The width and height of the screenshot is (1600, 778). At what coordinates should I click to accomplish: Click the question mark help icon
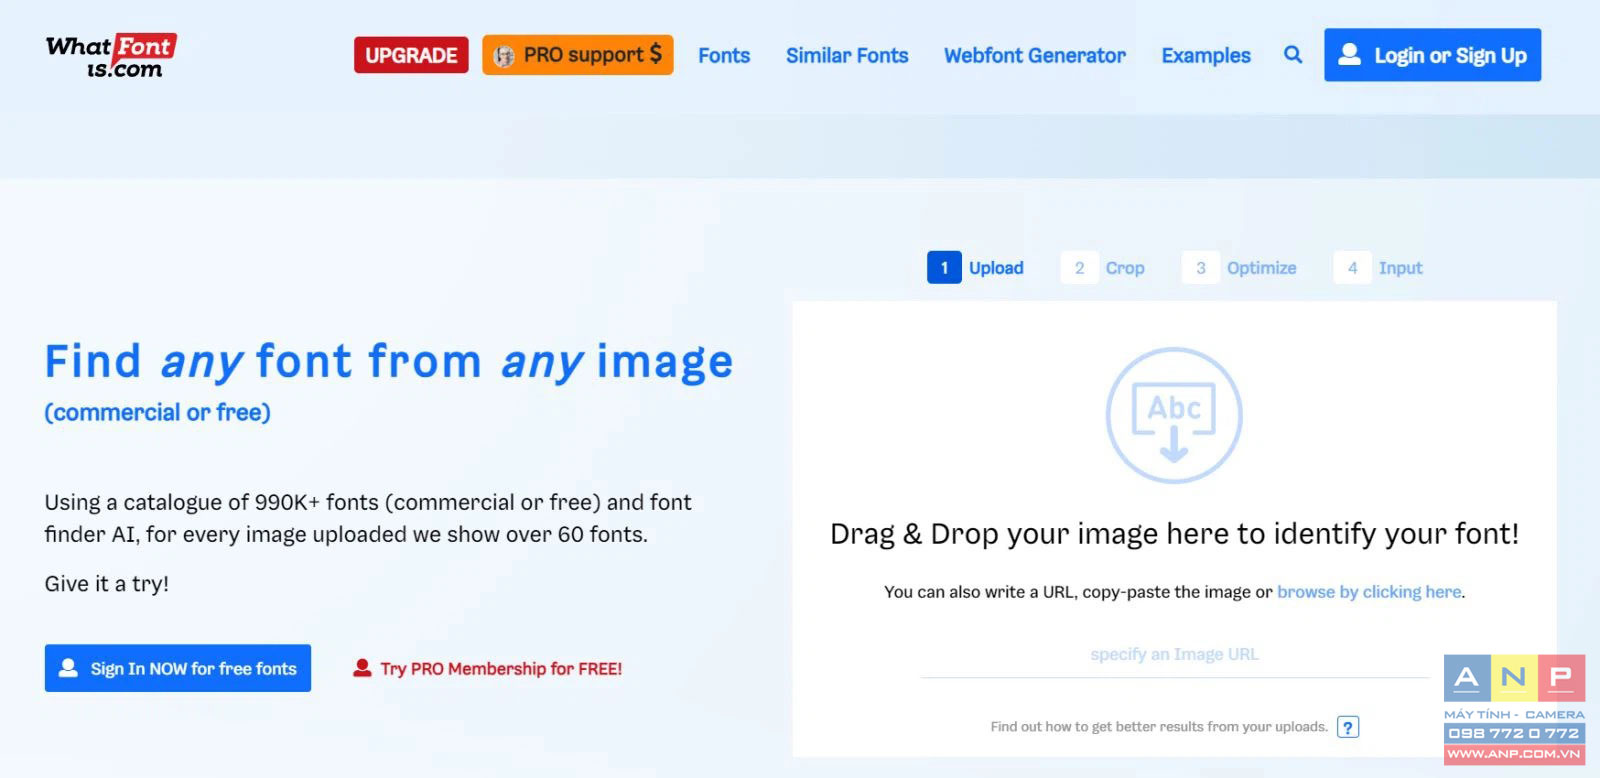click(1348, 727)
